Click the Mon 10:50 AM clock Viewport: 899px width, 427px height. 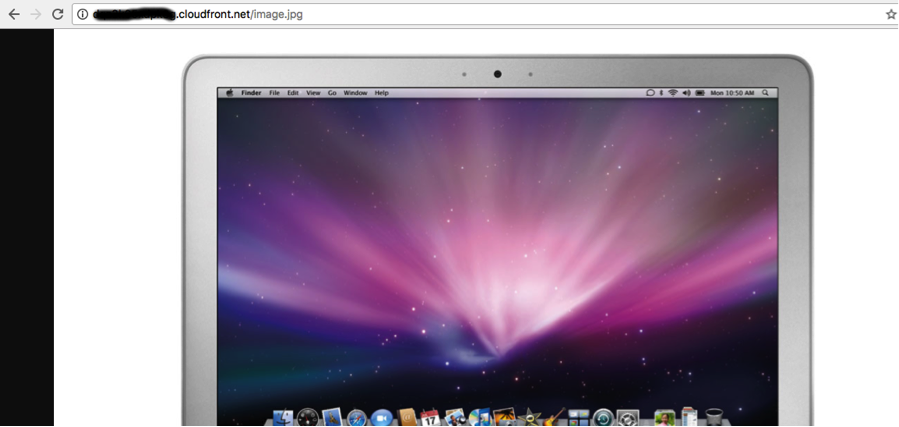[x=732, y=92]
